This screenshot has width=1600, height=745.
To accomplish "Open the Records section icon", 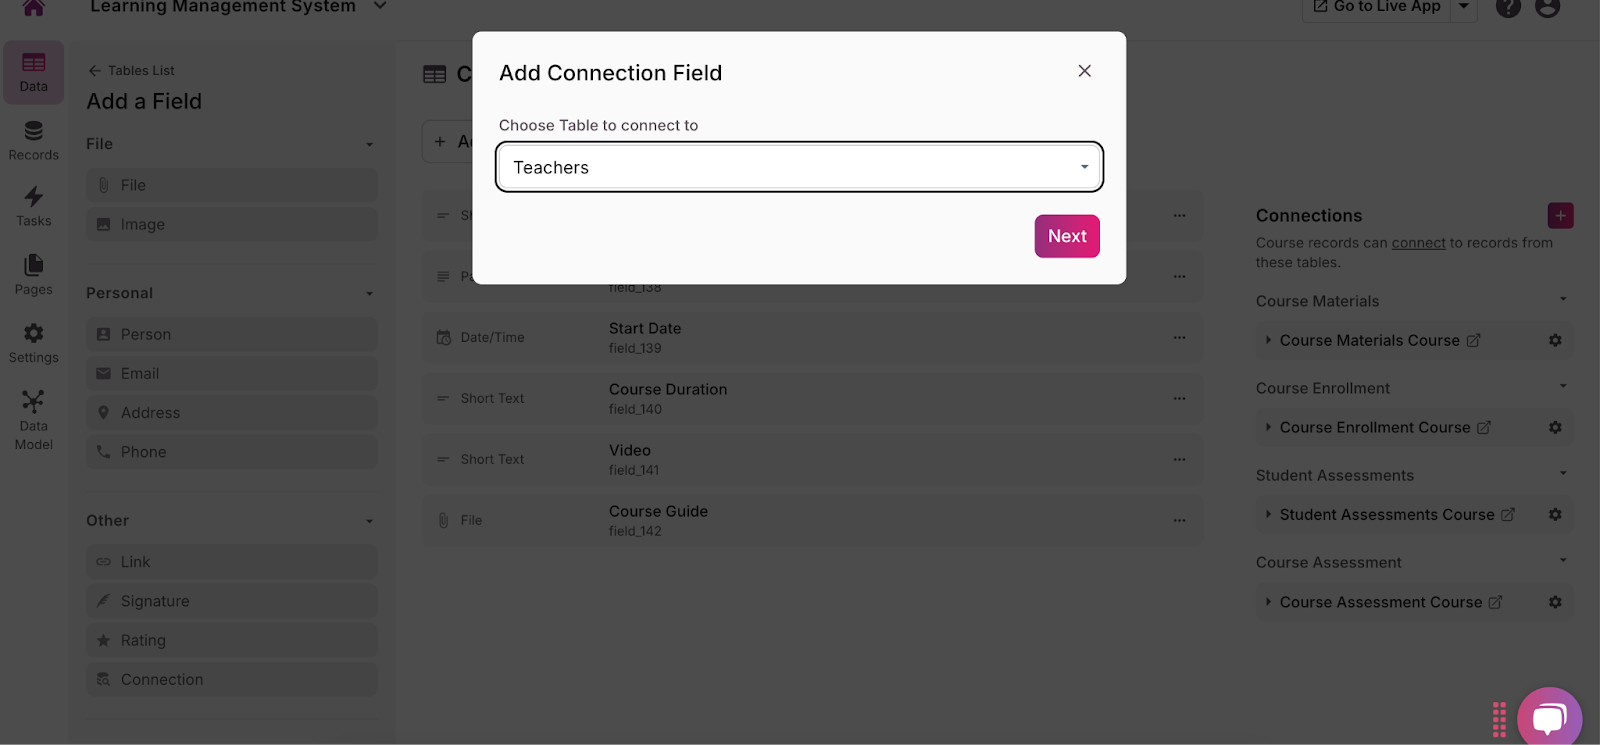I will pos(33,140).
